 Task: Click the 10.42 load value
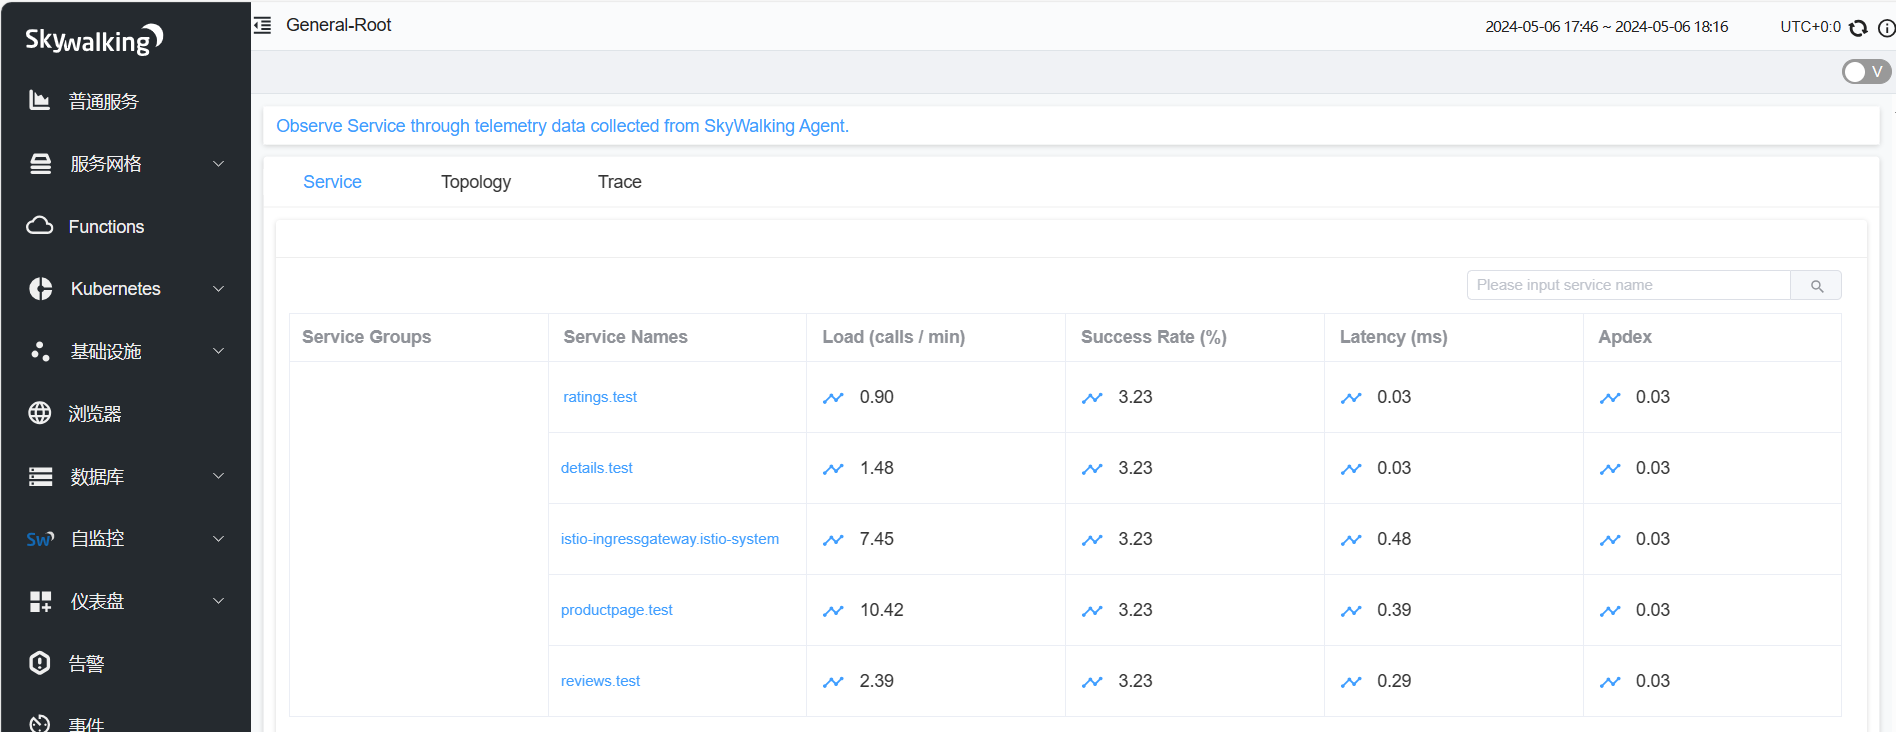pyautogui.click(x=882, y=610)
